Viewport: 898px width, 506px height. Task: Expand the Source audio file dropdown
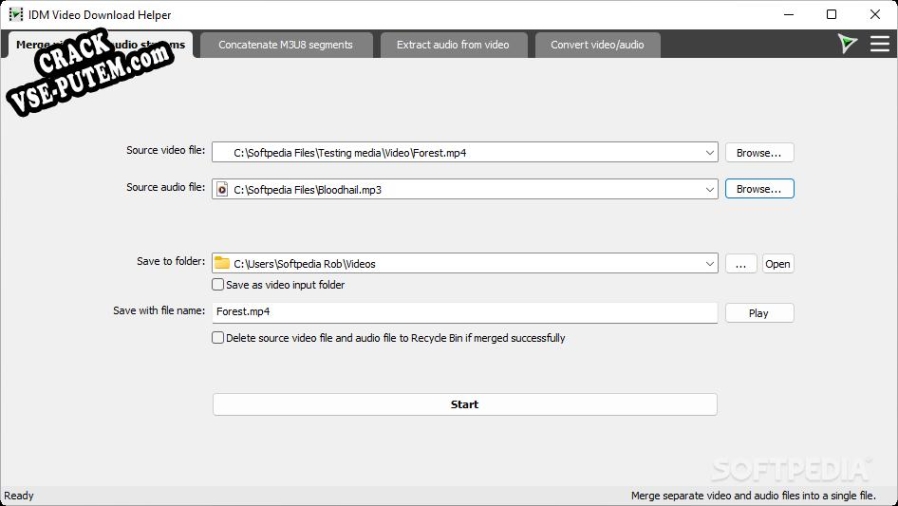tap(710, 189)
